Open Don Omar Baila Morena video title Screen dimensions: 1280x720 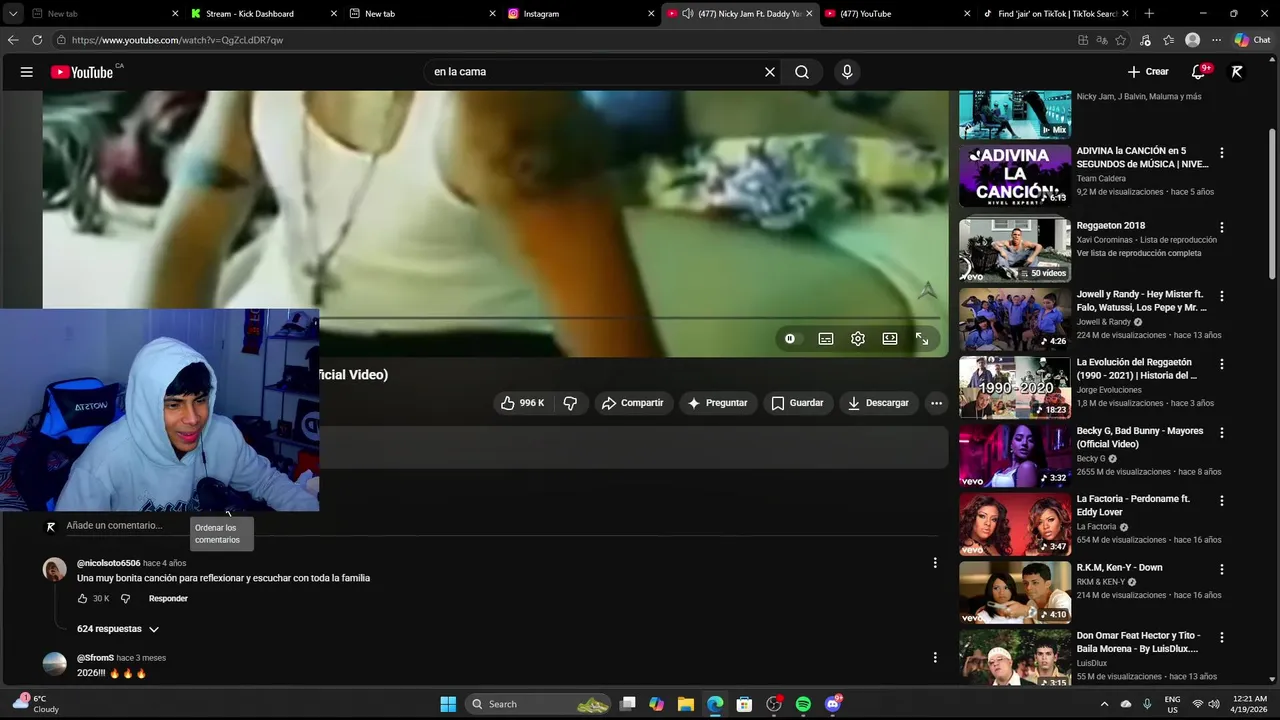1138,642
